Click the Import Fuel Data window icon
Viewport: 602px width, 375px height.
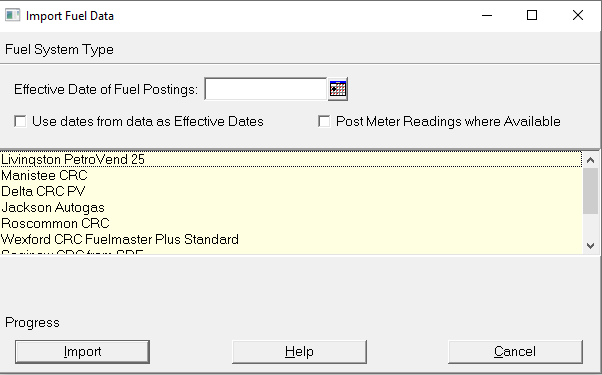pyautogui.click(x=12, y=15)
